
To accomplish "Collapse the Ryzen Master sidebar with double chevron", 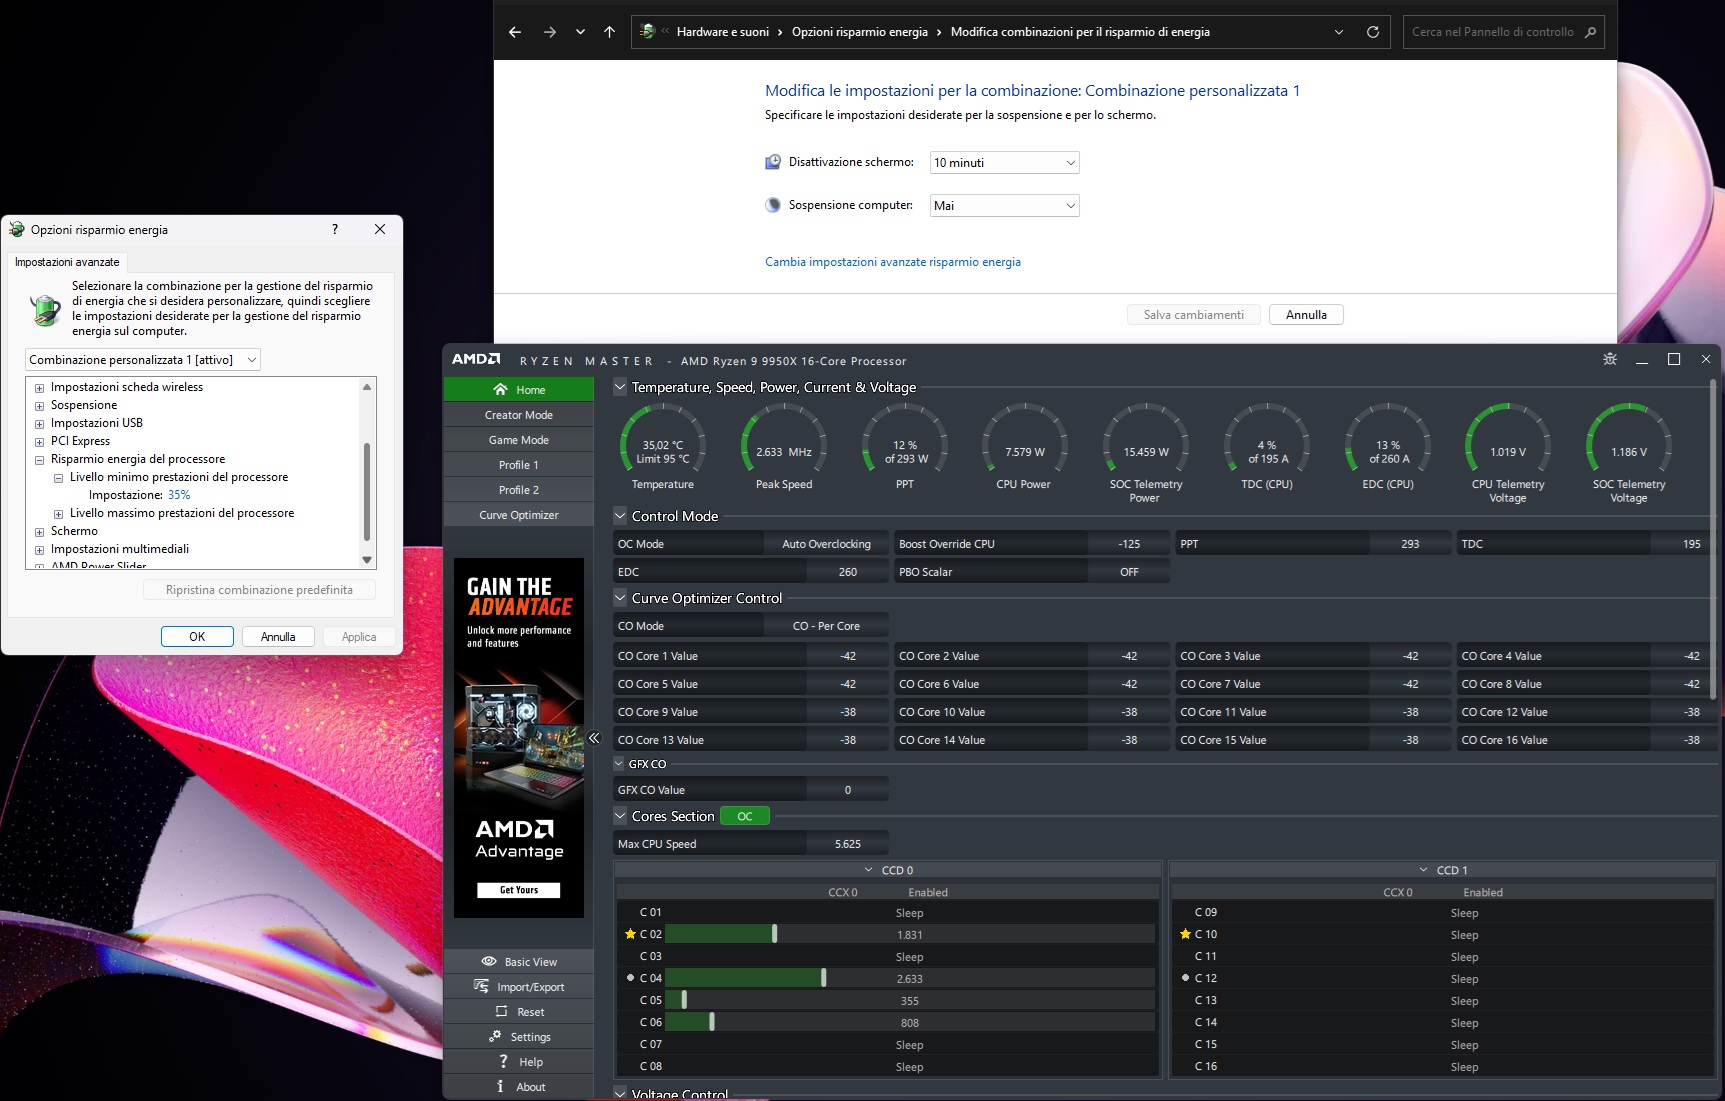I will coord(594,738).
